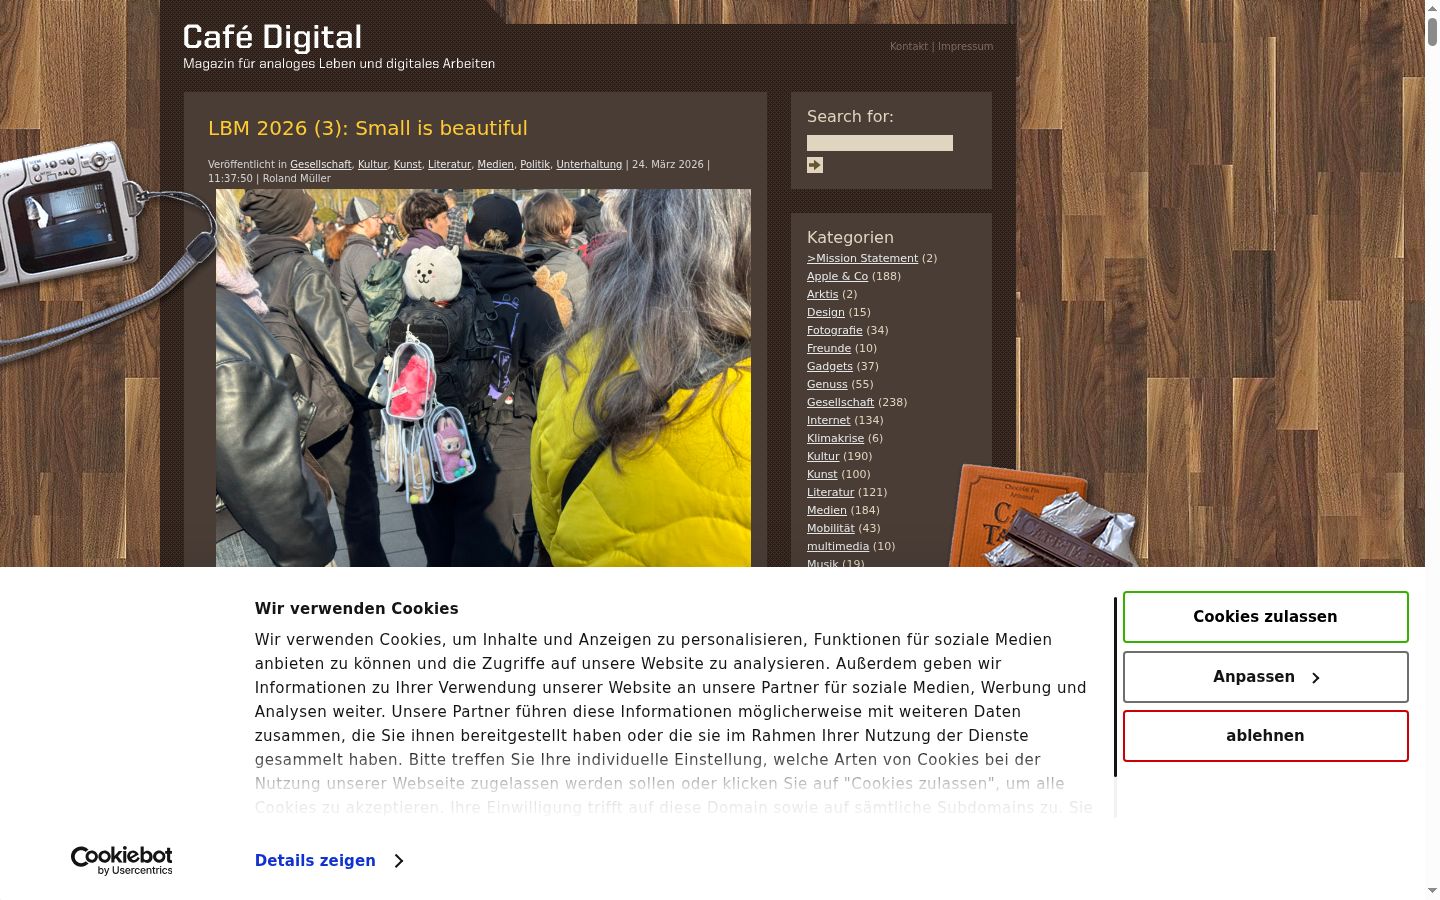Open the Freunde category
Screen dimensions: 1440x900
[829, 348]
